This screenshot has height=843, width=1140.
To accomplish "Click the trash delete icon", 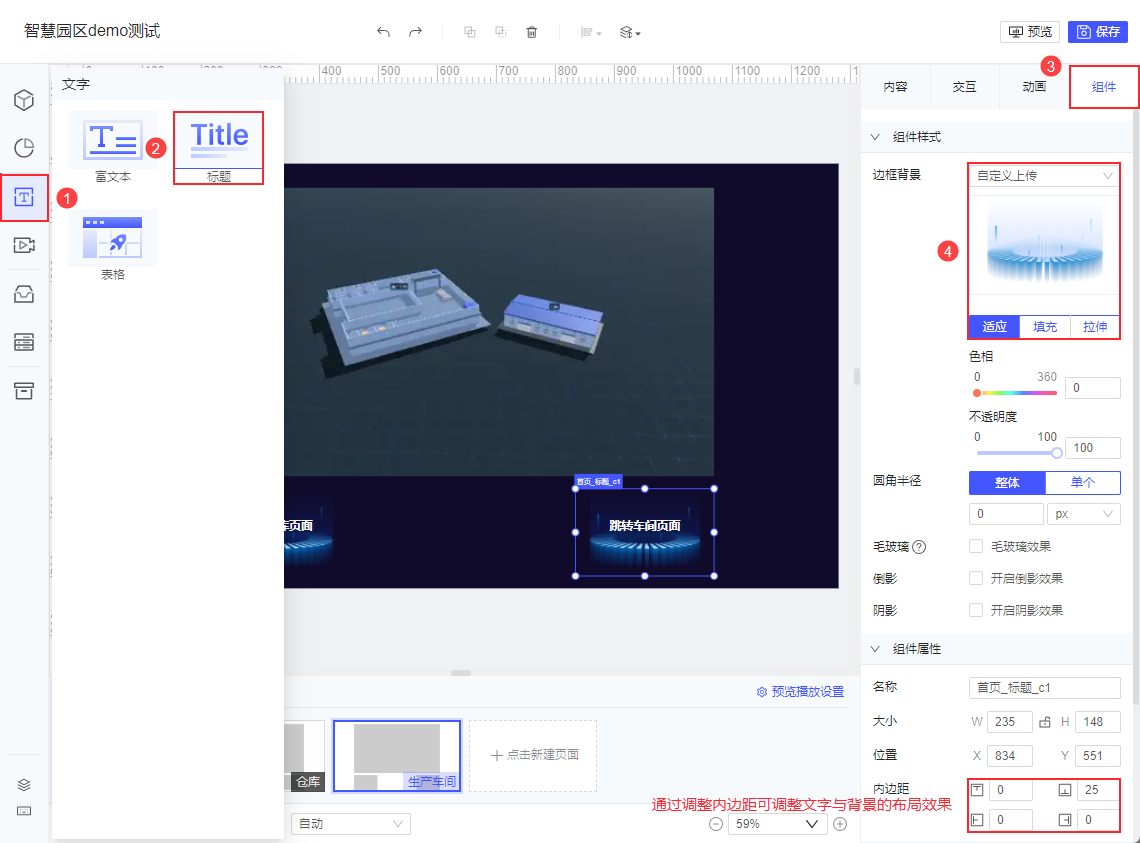I will (x=532, y=32).
